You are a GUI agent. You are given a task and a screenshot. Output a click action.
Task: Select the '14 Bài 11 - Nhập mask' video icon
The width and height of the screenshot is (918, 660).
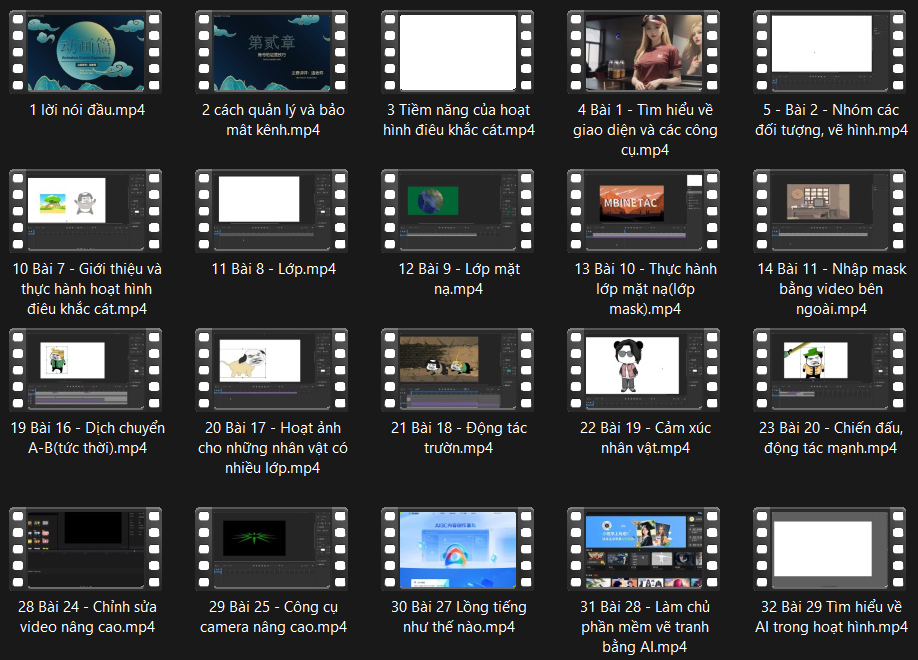pyautogui.click(x=830, y=210)
